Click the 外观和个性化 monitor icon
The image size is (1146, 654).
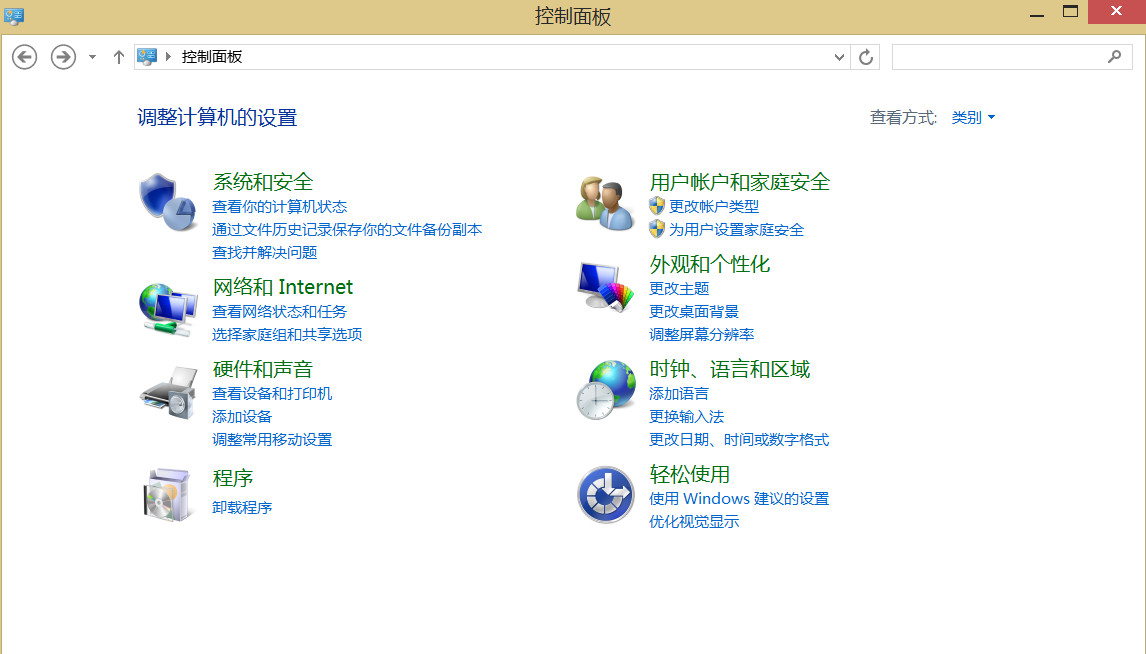[604, 286]
